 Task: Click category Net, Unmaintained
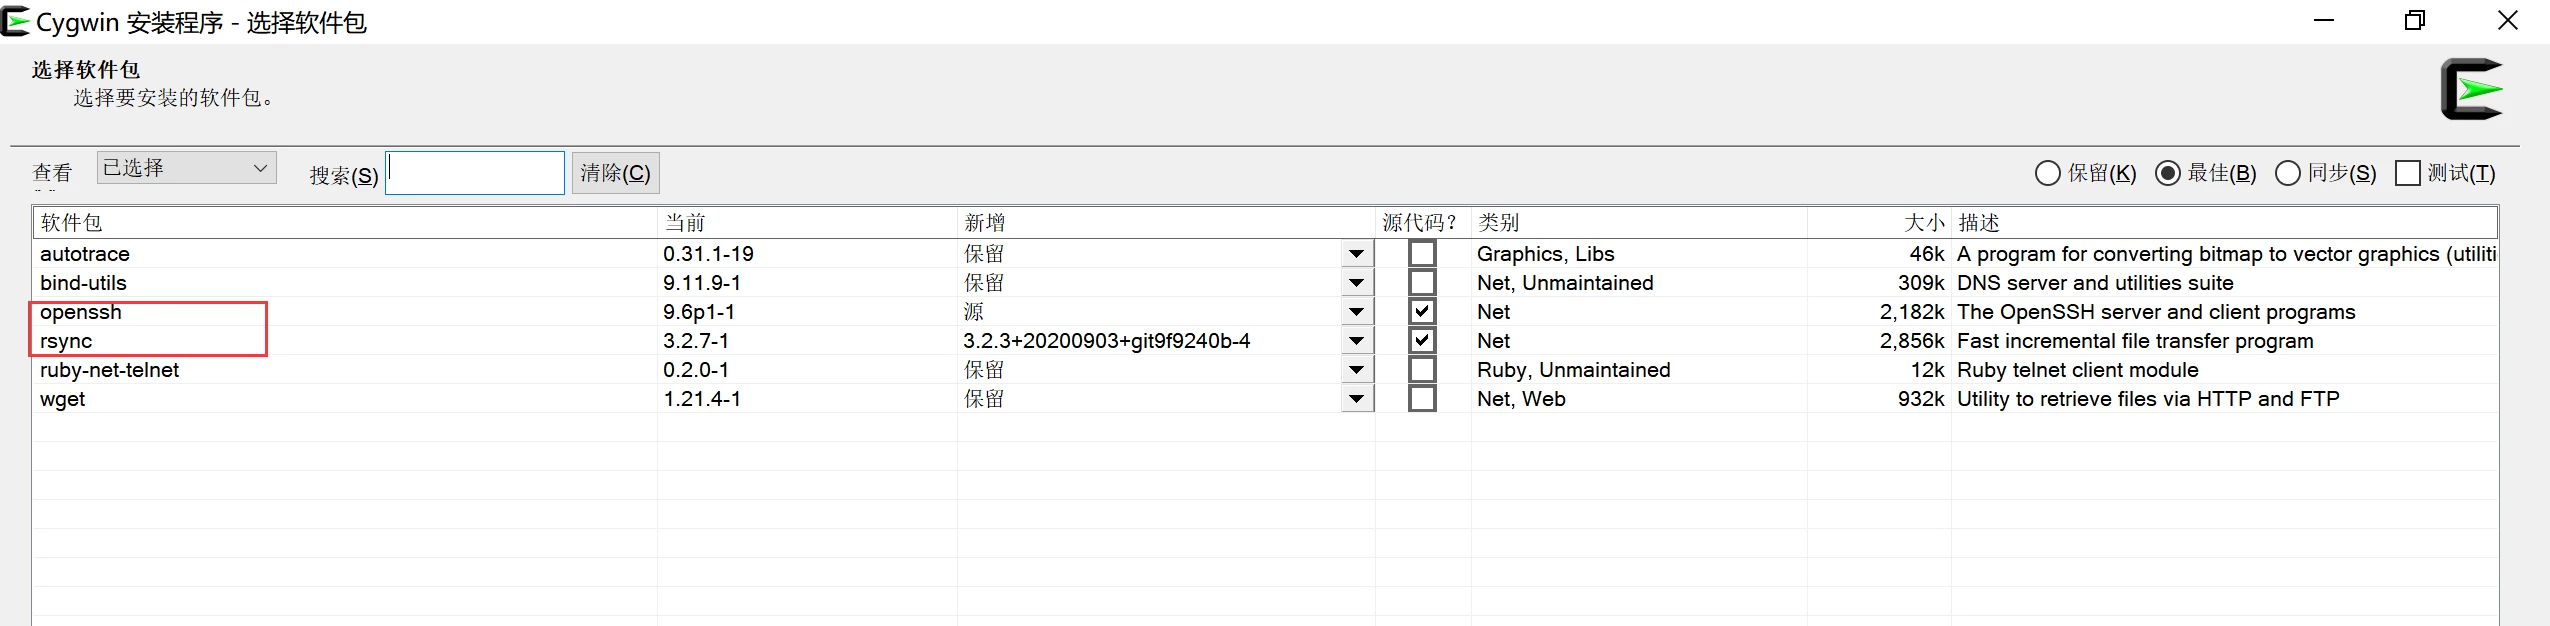[x=1565, y=283]
